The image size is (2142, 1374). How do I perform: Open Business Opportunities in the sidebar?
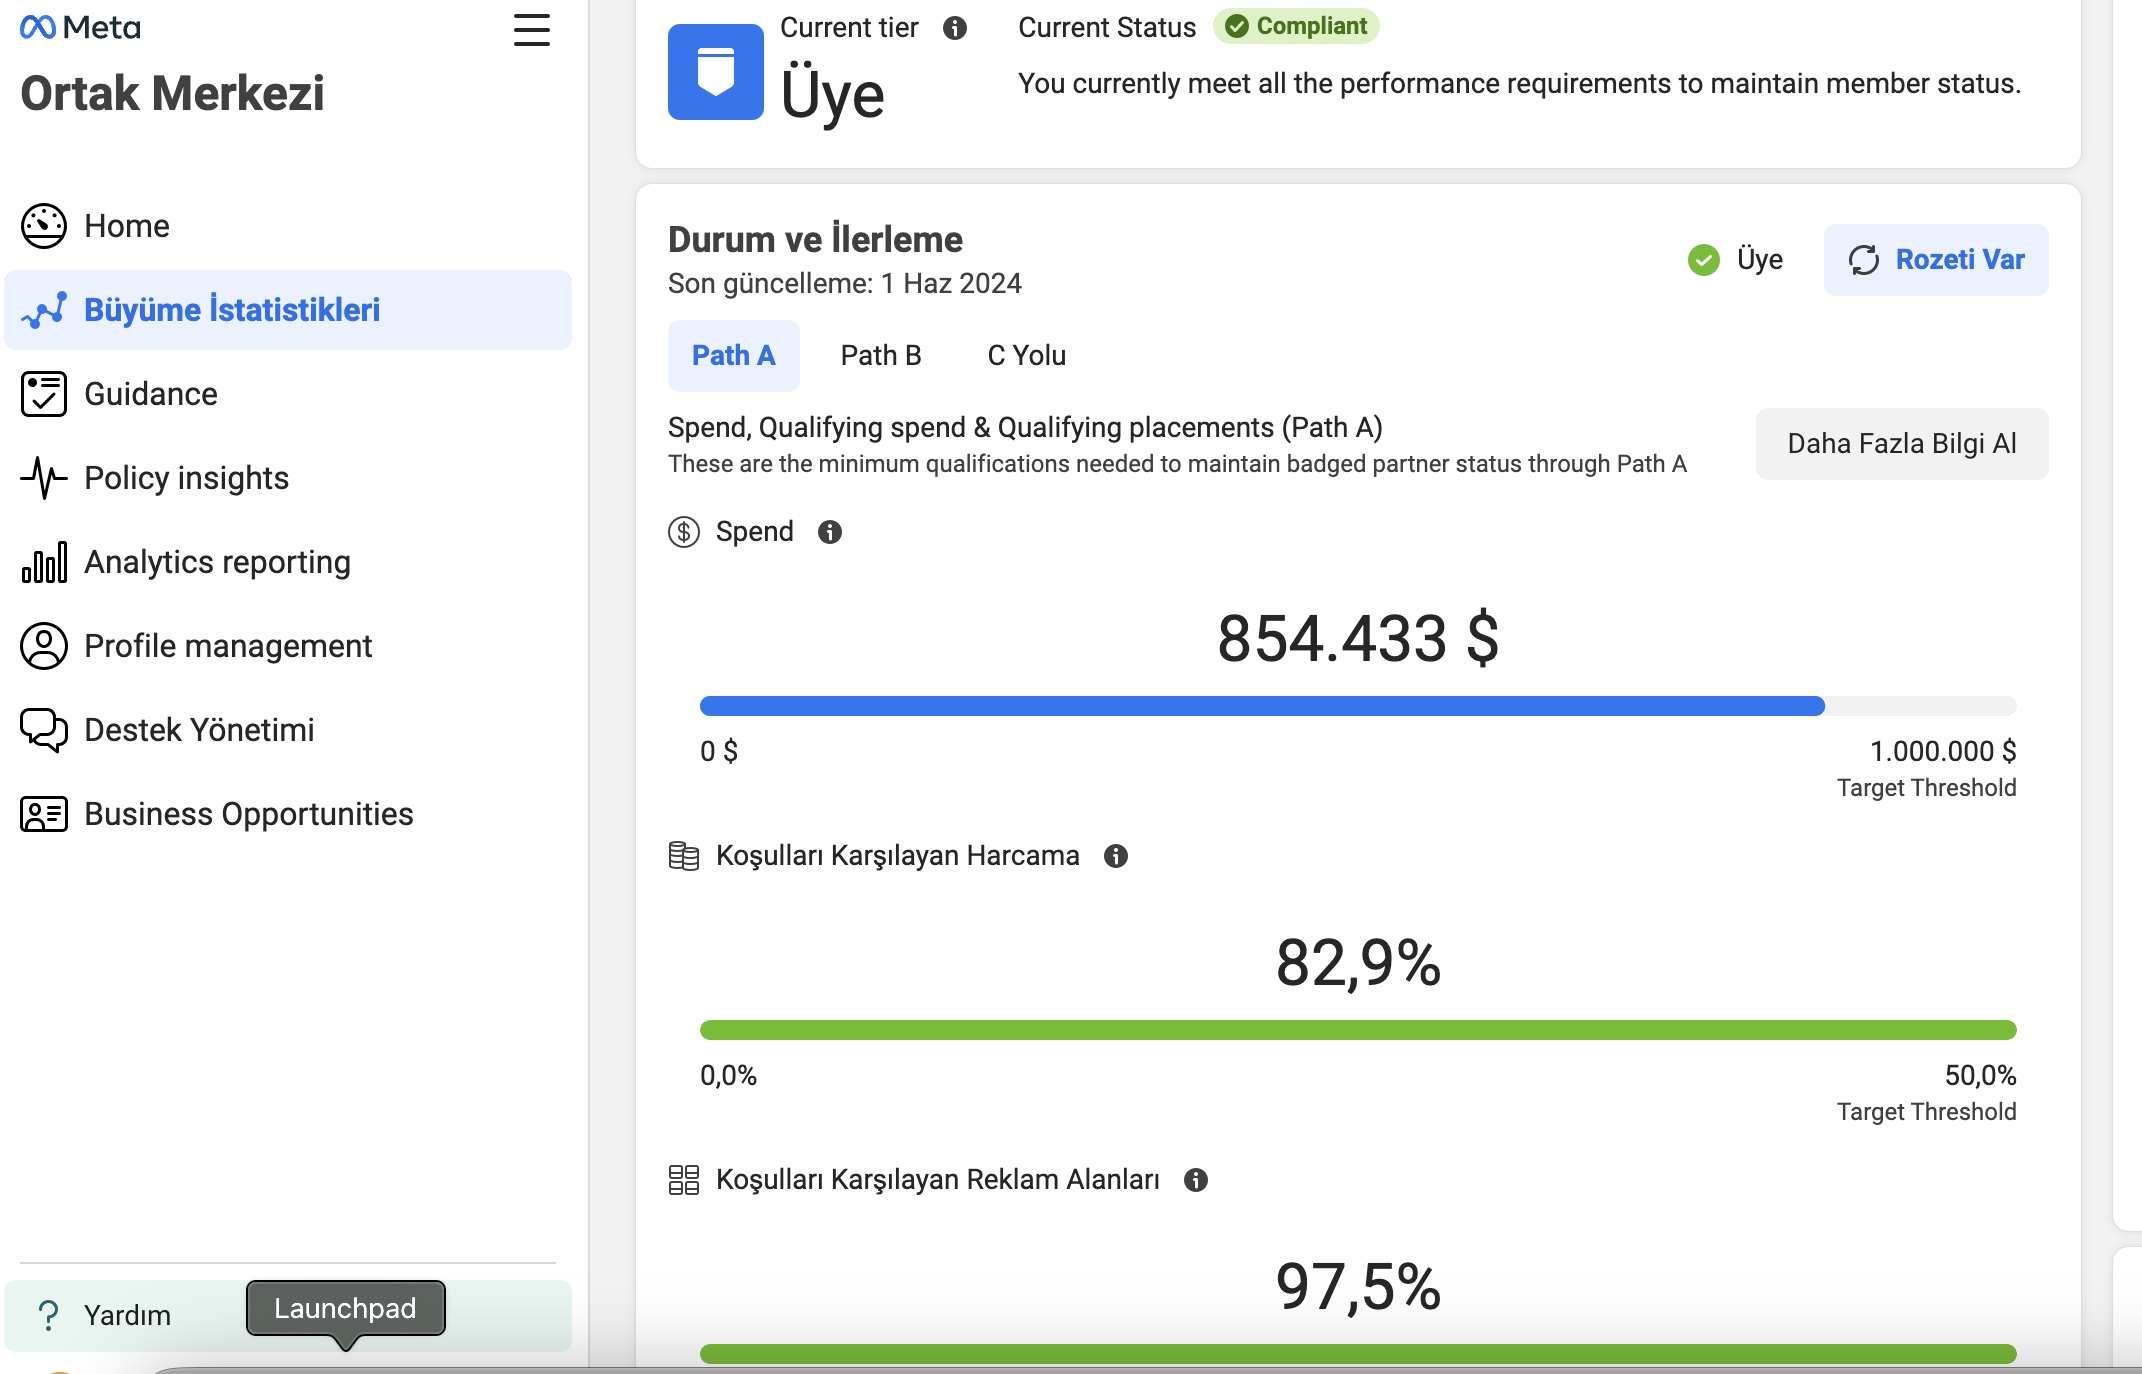click(288, 814)
